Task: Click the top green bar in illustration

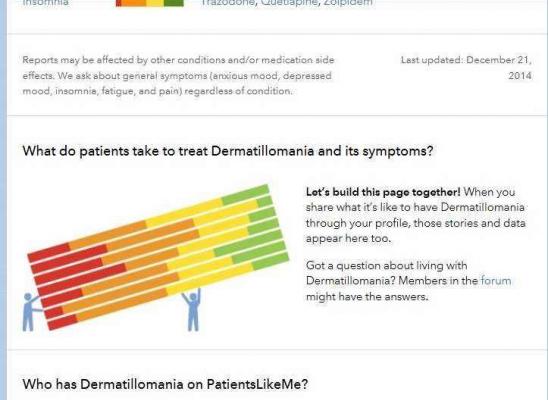Action: [x=246, y=195]
